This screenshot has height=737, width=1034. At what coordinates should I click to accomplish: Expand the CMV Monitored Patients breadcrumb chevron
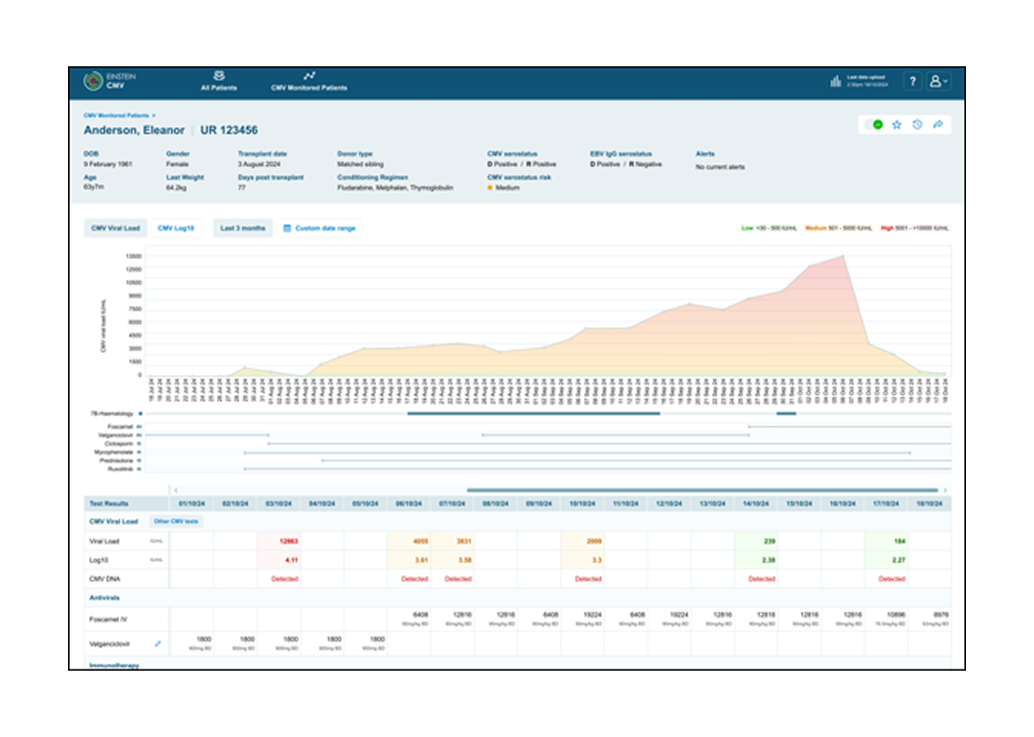click(154, 115)
